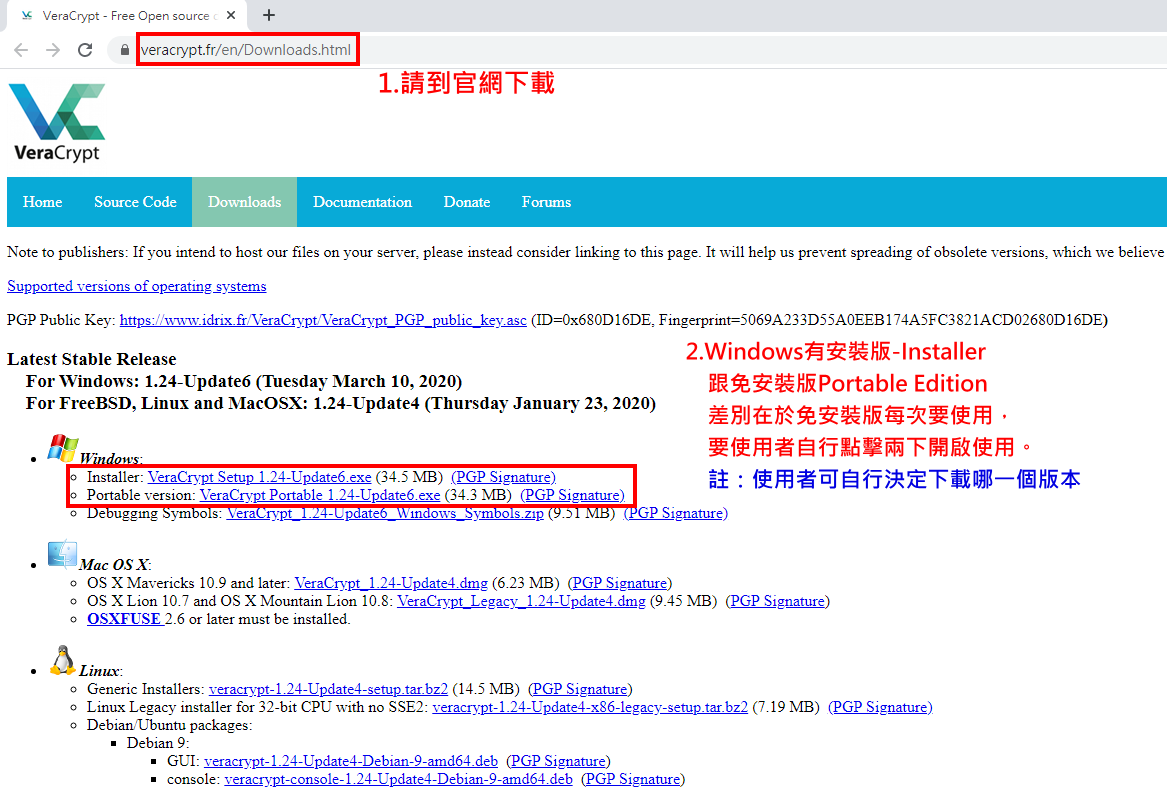Open Supported versions of operating systems link

coord(137,286)
